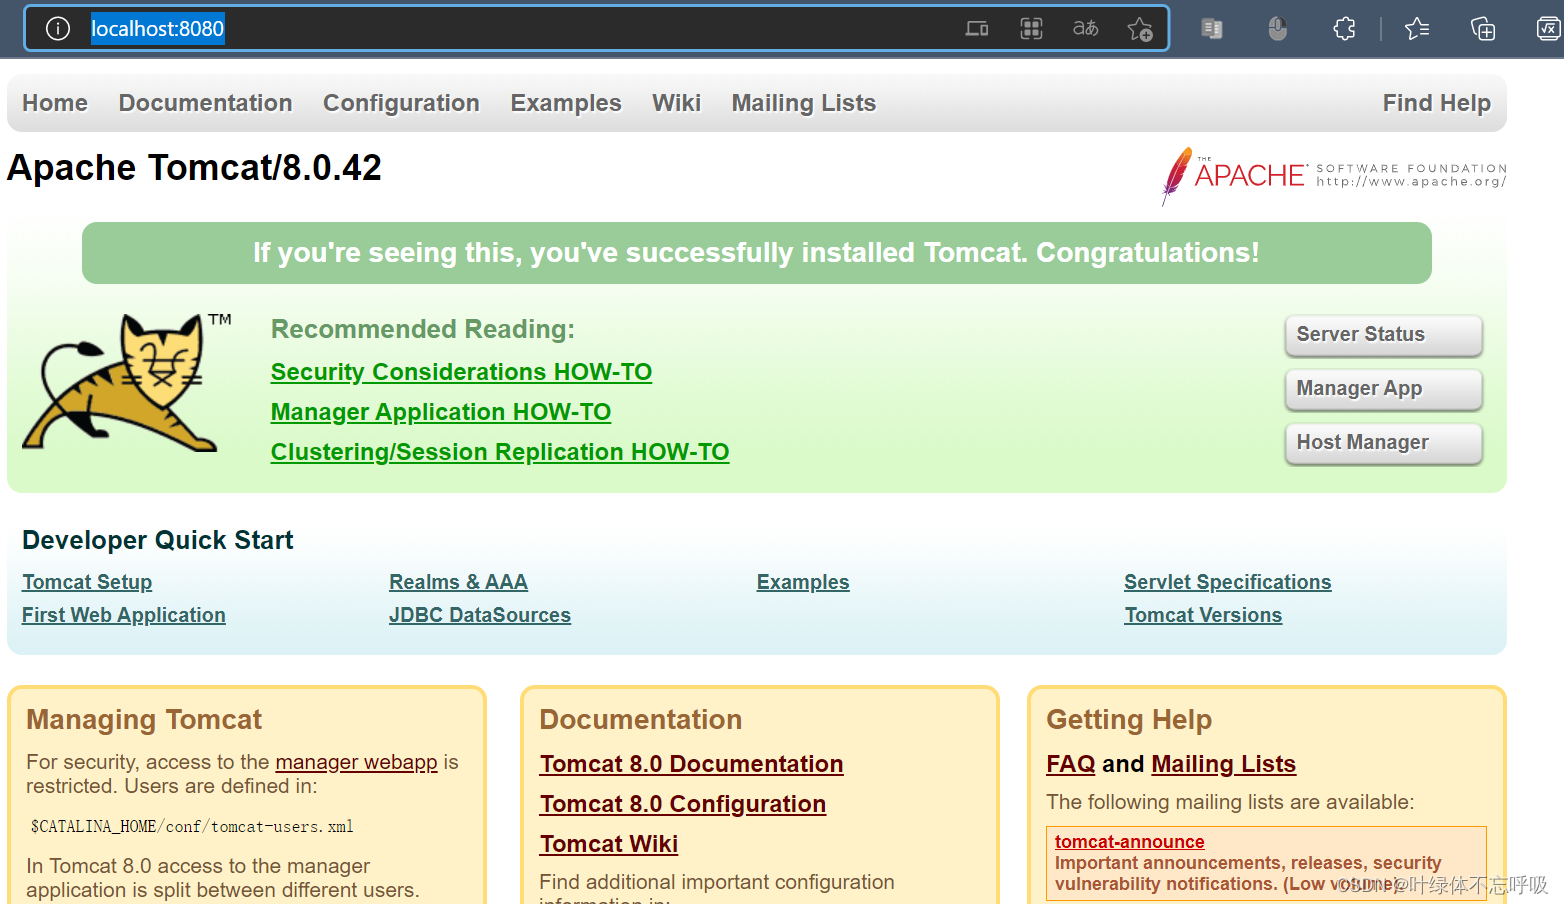Click the mouse gesture extension icon
This screenshot has width=1564, height=904.
(x=1277, y=29)
